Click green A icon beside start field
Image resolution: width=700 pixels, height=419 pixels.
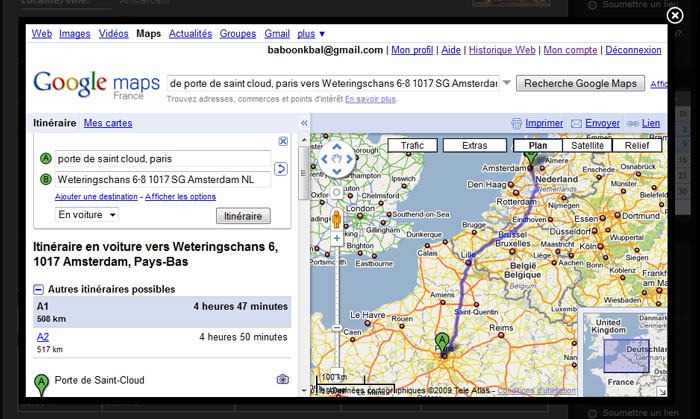coord(46,158)
